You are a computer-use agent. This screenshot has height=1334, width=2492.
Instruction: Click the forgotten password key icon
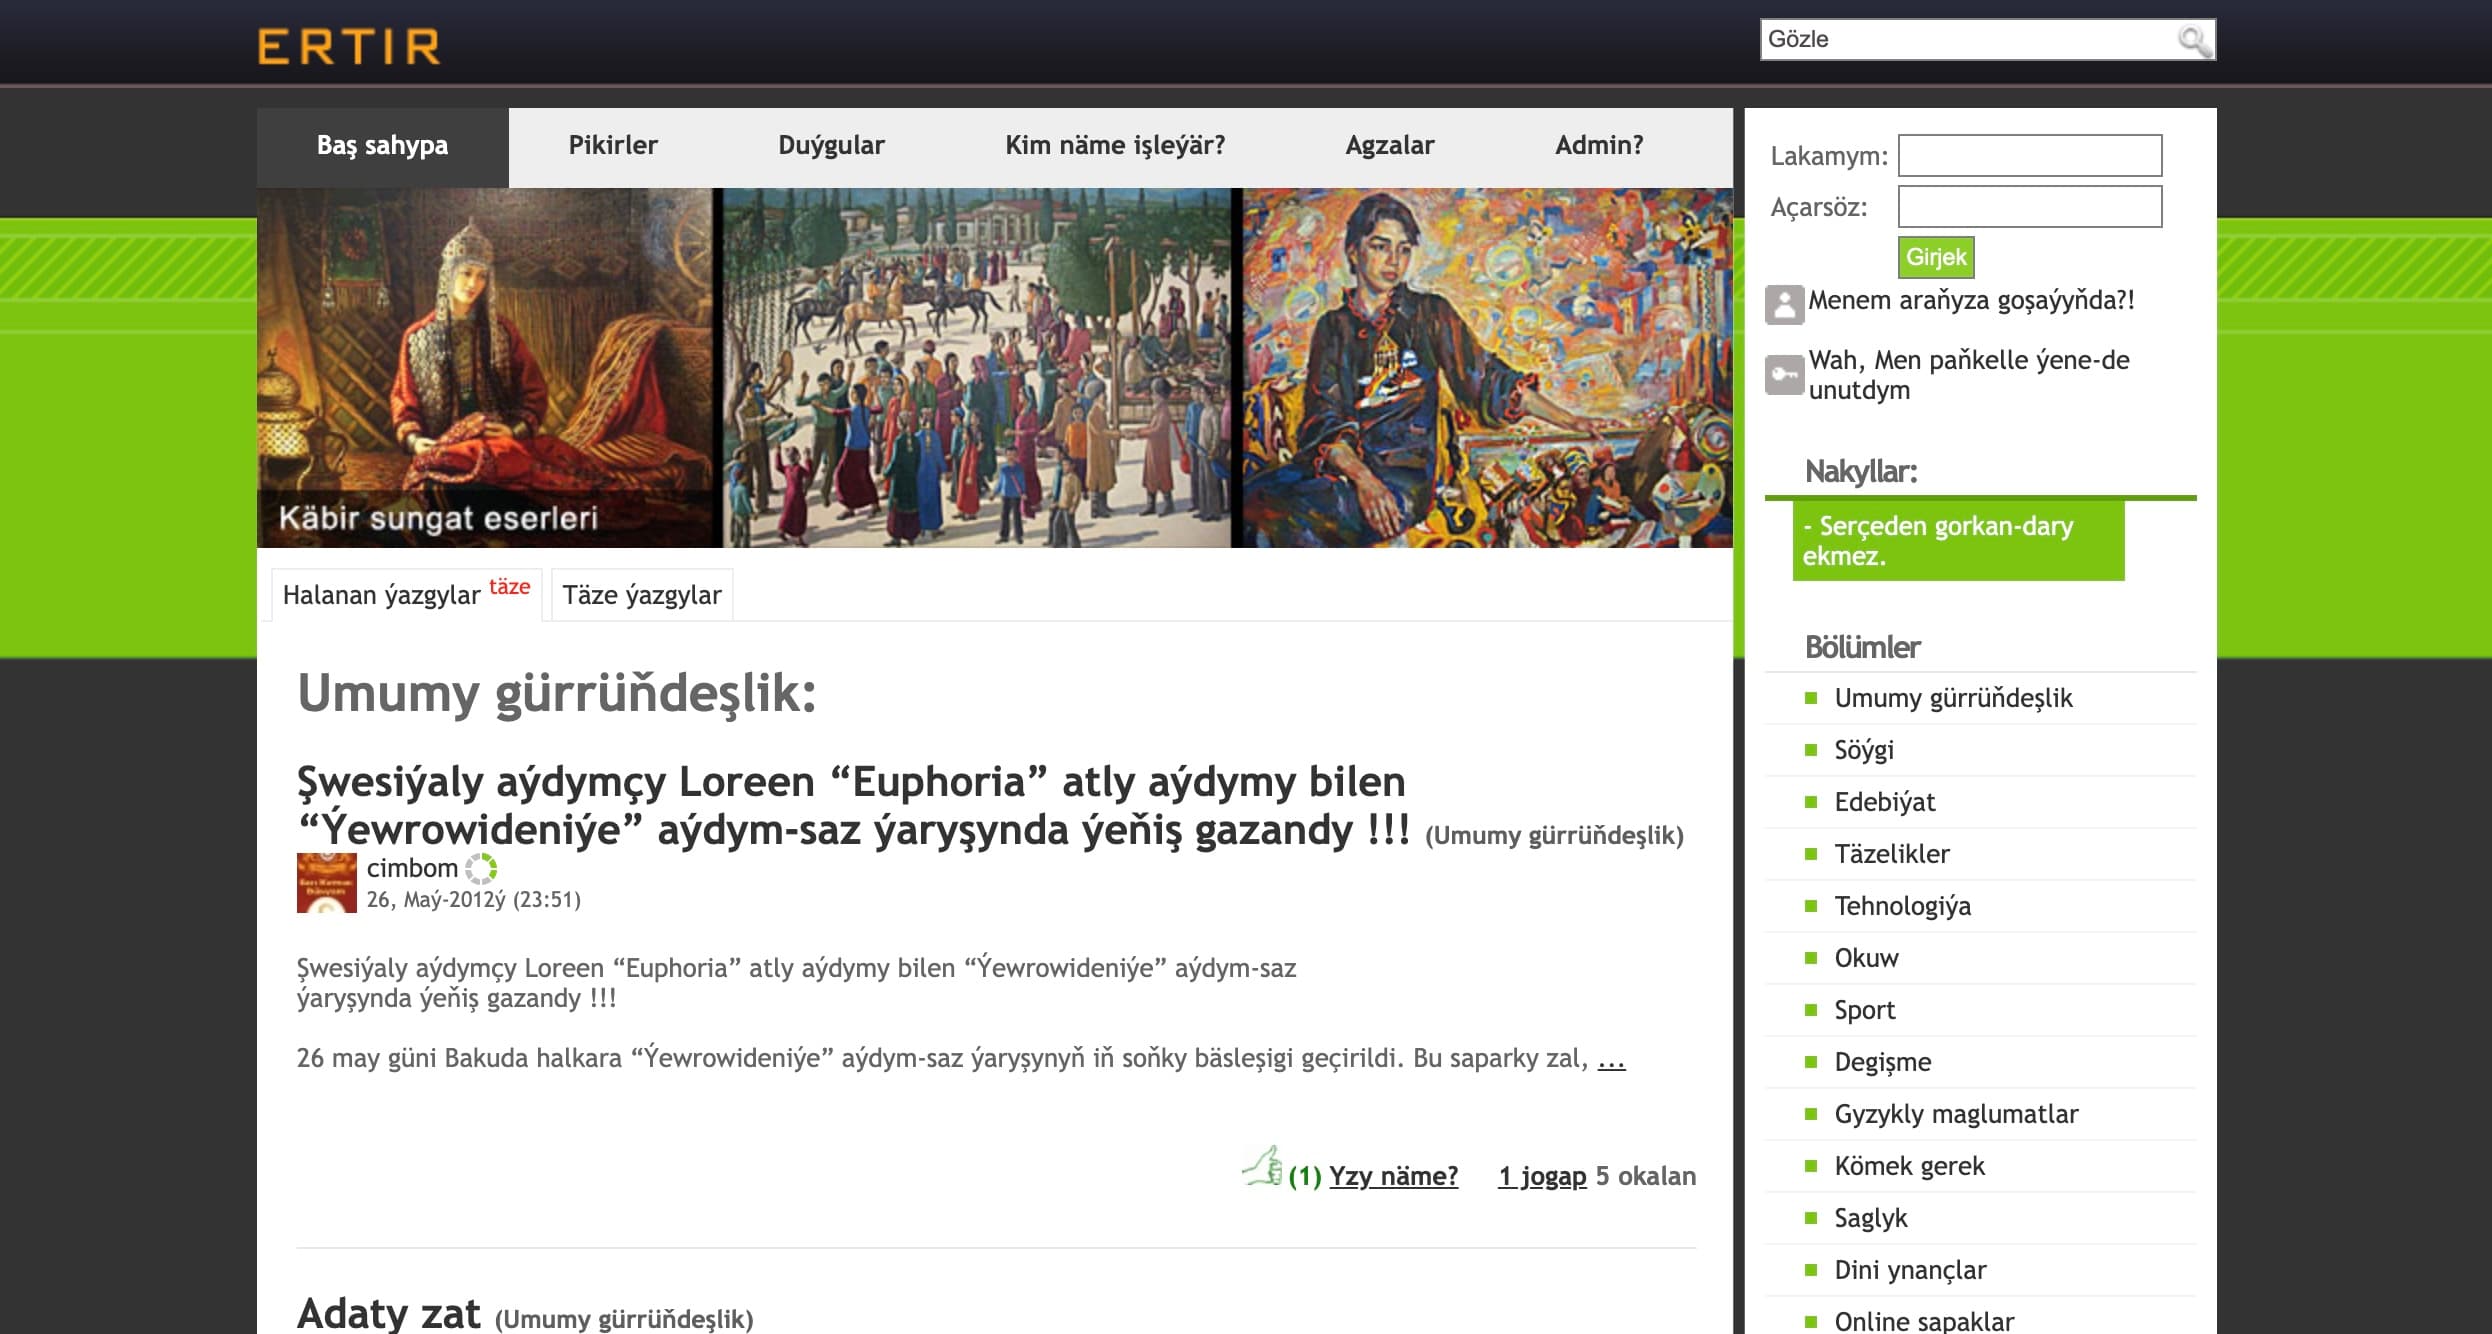click(1785, 375)
